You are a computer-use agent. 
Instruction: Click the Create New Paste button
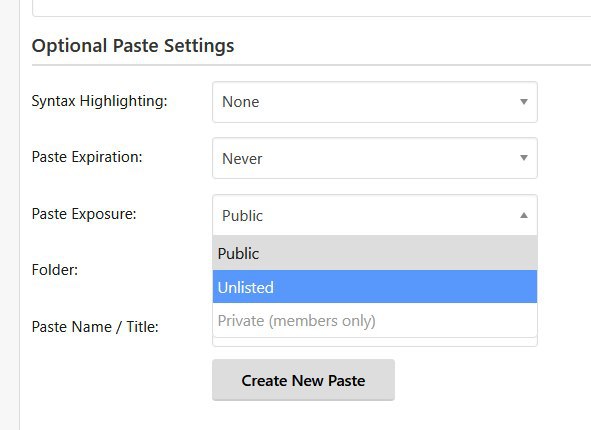coord(303,380)
